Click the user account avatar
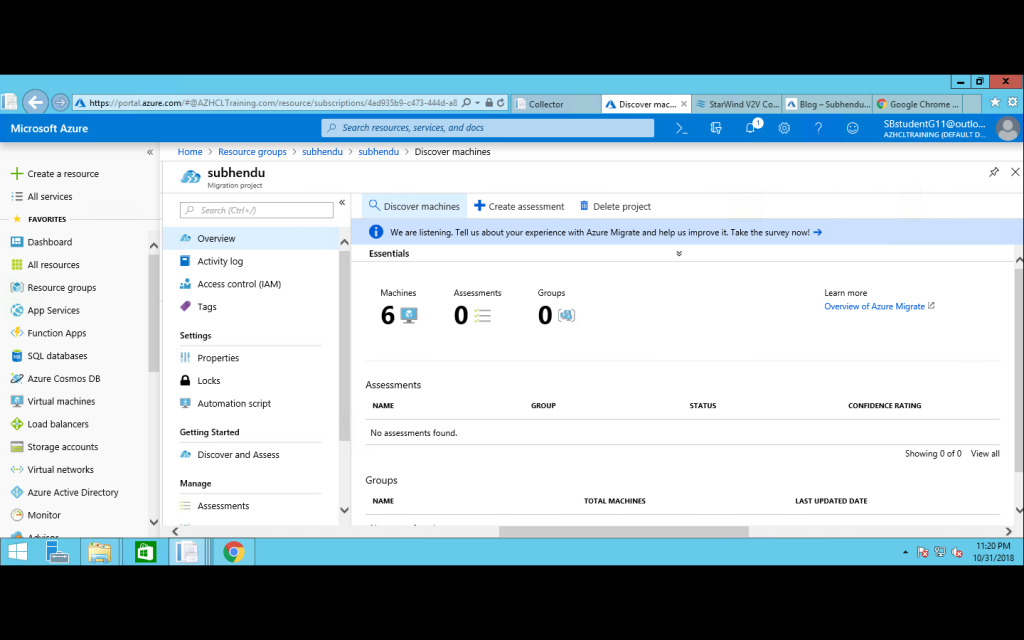This screenshot has height=640, width=1024. coord(1007,129)
